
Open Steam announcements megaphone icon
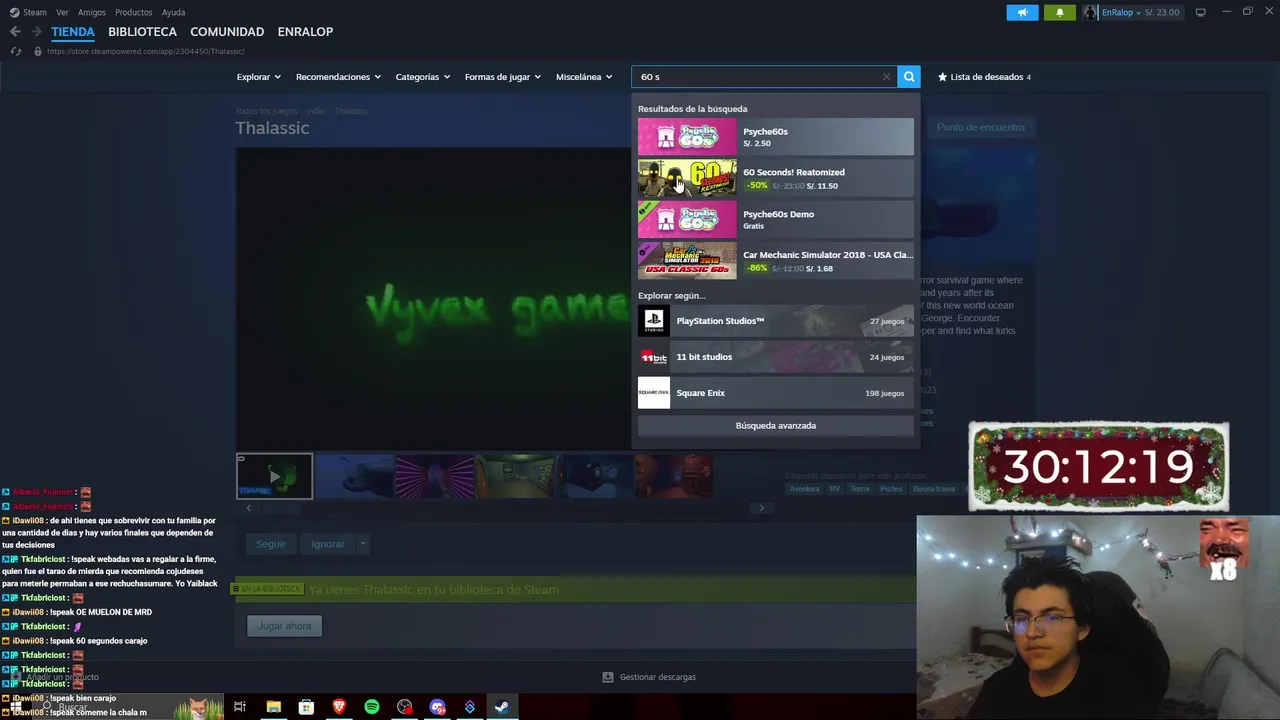pyautogui.click(x=1022, y=12)
